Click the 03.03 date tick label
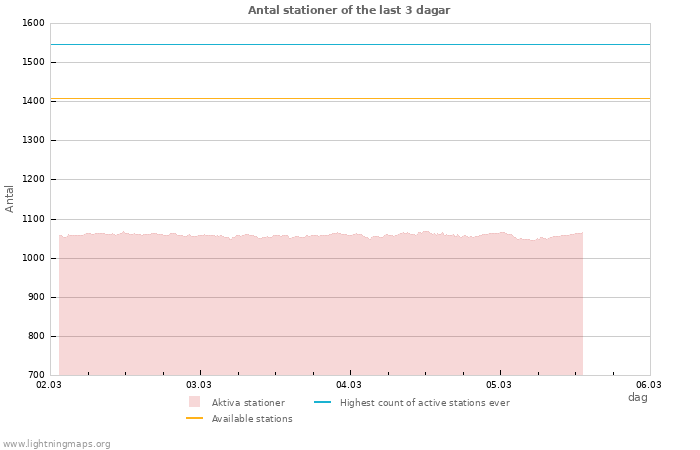Screen dimensions: 700x450 pyautogui.click(x=199, y=384)
